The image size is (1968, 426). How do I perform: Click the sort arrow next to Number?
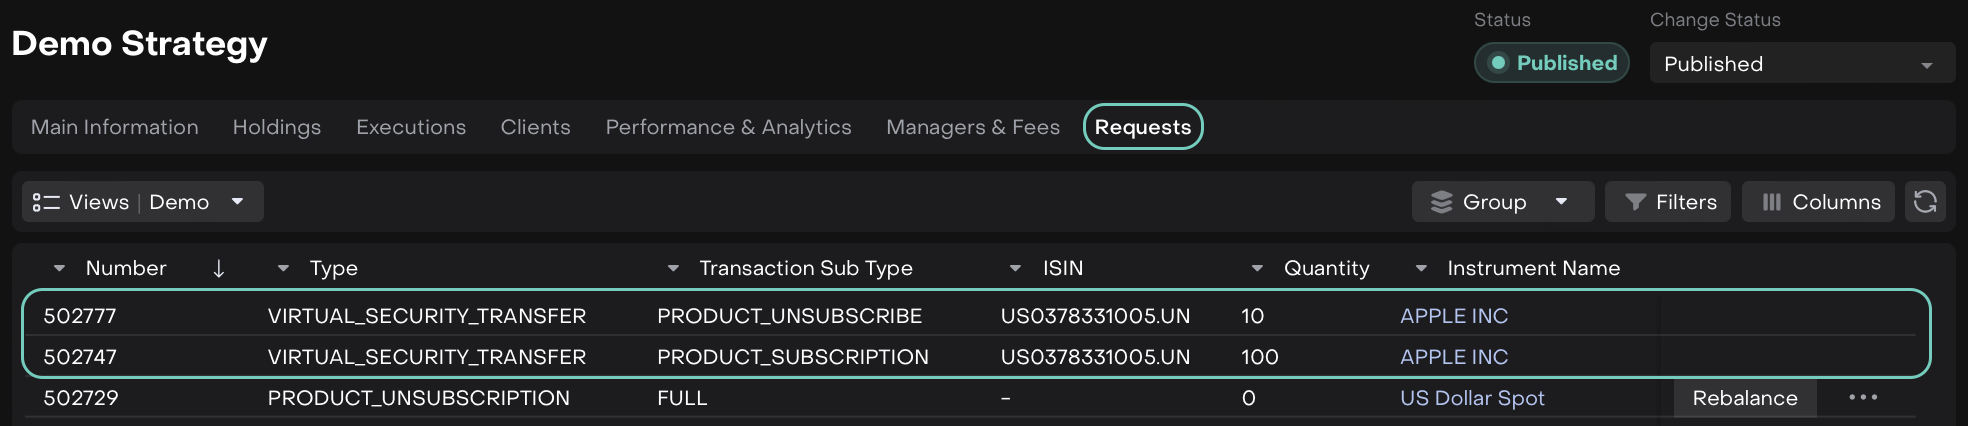[218, 268]
